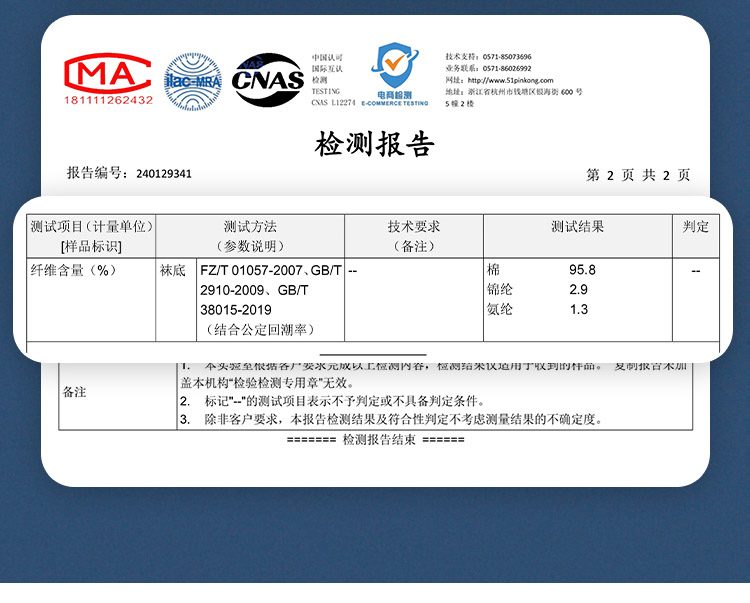Screen dimensions: 750x603
Task: Click the '[样品标识]' header label
Action: click(x=91, y=246)
